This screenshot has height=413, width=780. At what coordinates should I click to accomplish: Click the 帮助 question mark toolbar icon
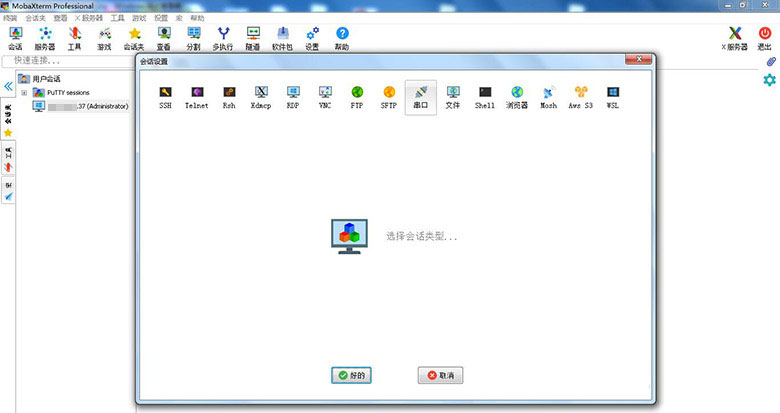click(342, 39)
